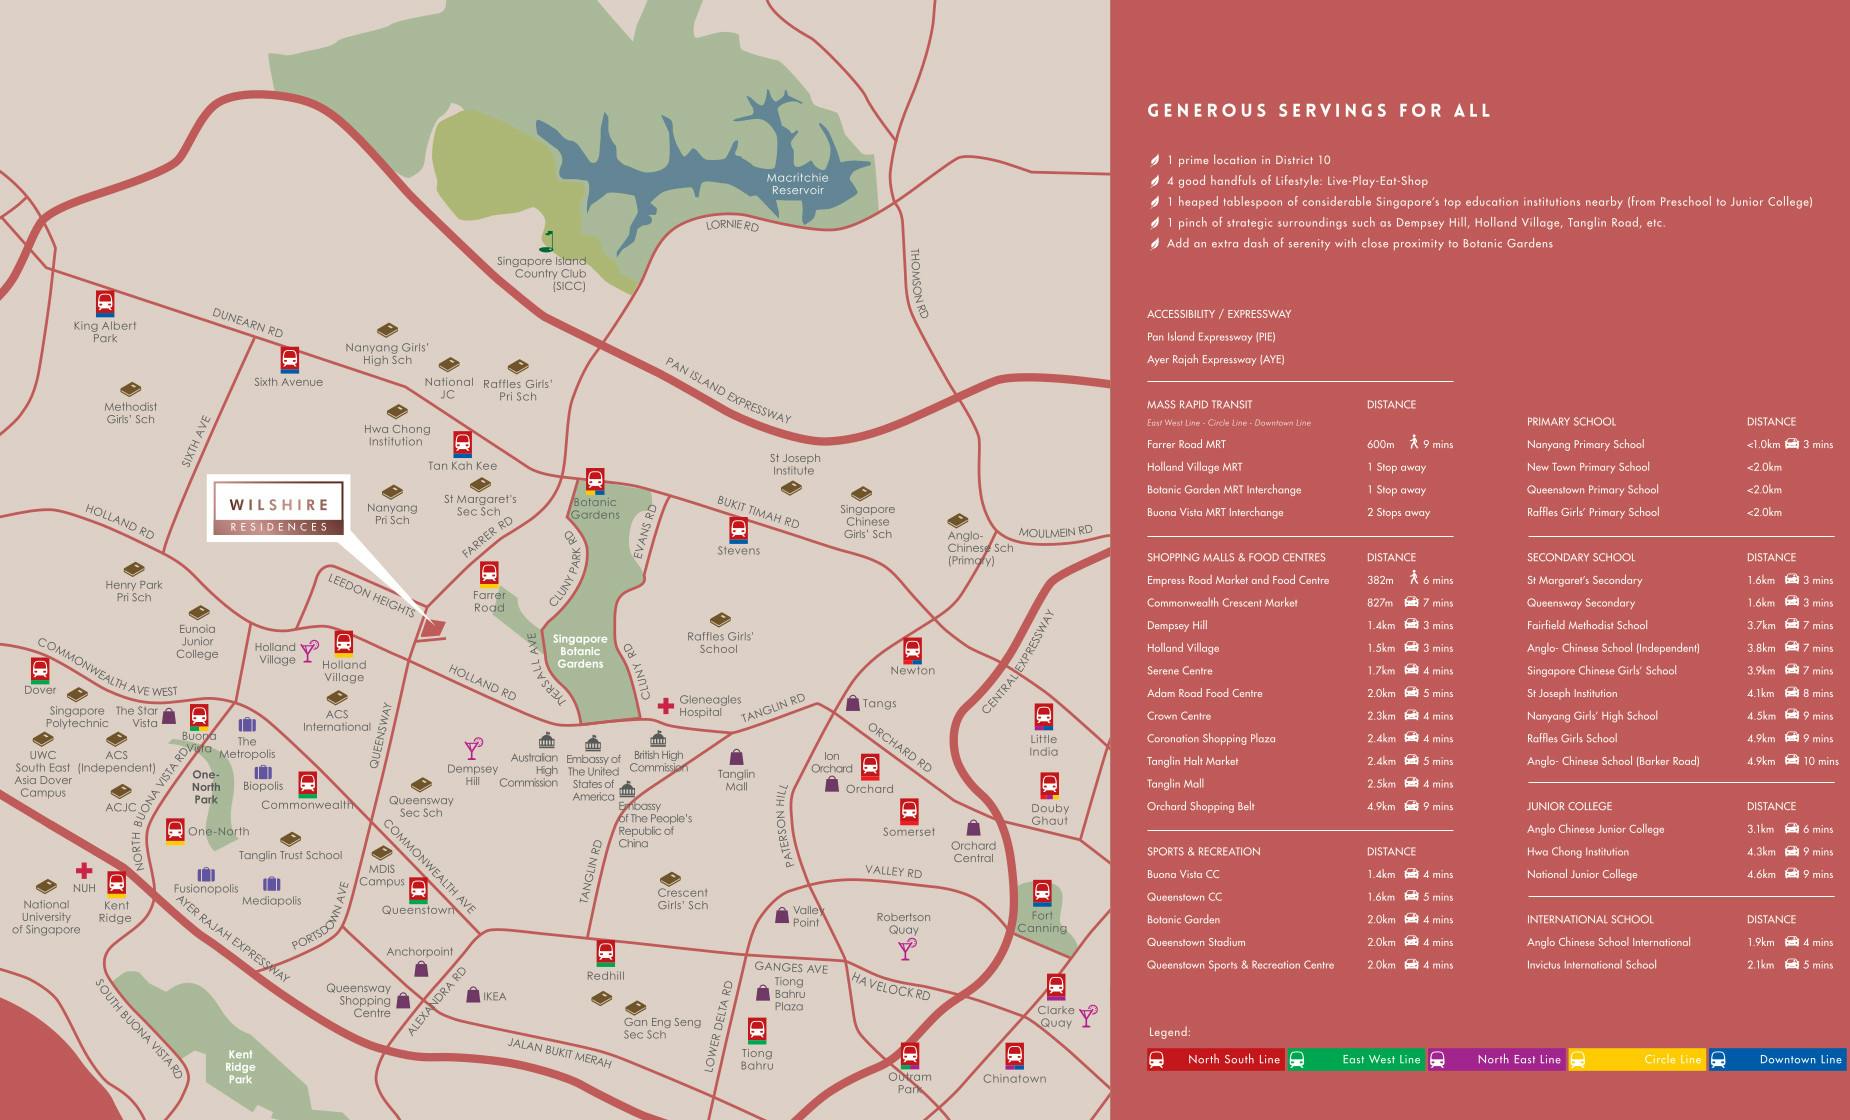Click the Fort Canning MRT station icon
1850x1120 pixels.
click(x=1042, y=893)
